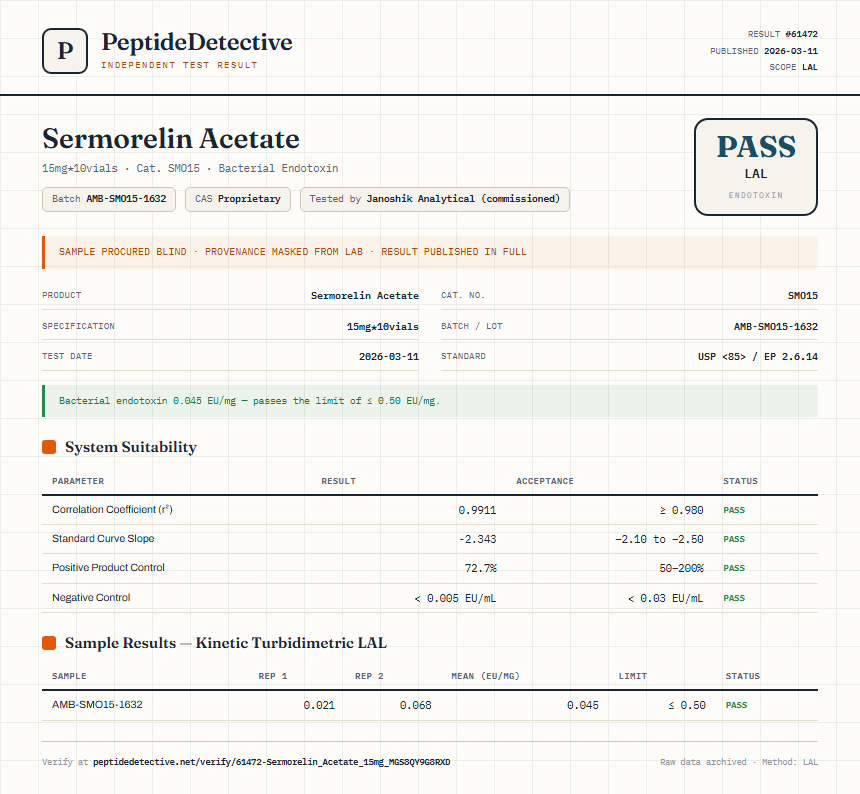Click the limit value ≤ 0.50
This screenshot has width=860, height=794.
tap(687, 705)
